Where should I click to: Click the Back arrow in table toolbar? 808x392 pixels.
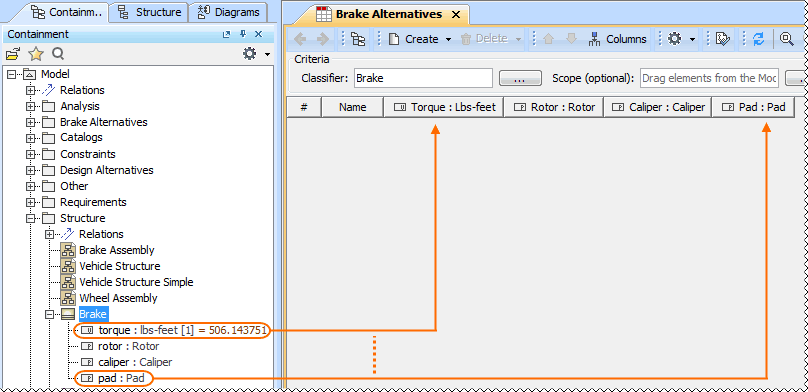pyautogui.click(x=300, y=39)
